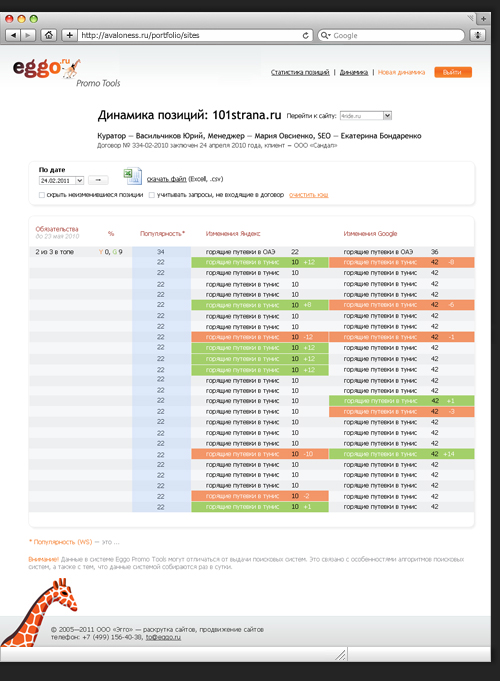The image size is (500, 681).
Task: Click the orange Яндекс row showing -10
Action: 260,454
